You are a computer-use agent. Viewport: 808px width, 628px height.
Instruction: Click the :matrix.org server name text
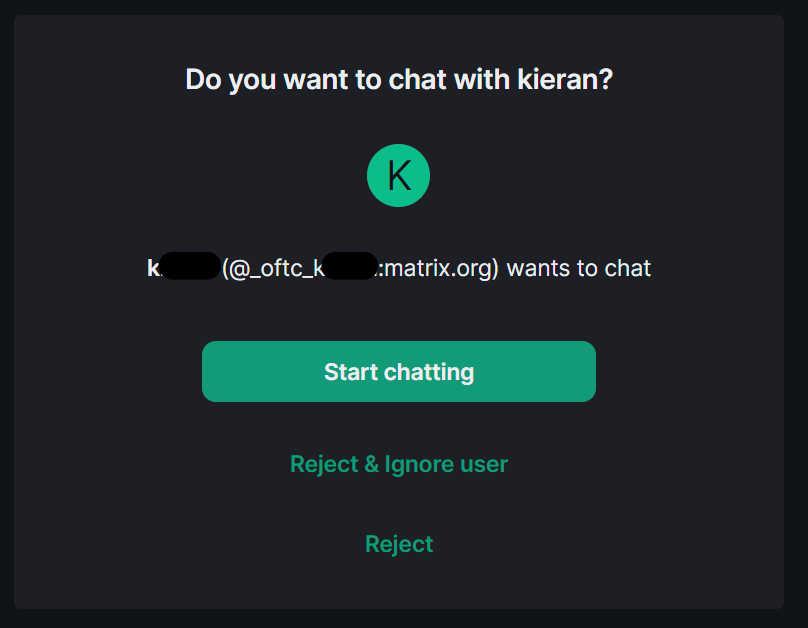pos(436,268)
